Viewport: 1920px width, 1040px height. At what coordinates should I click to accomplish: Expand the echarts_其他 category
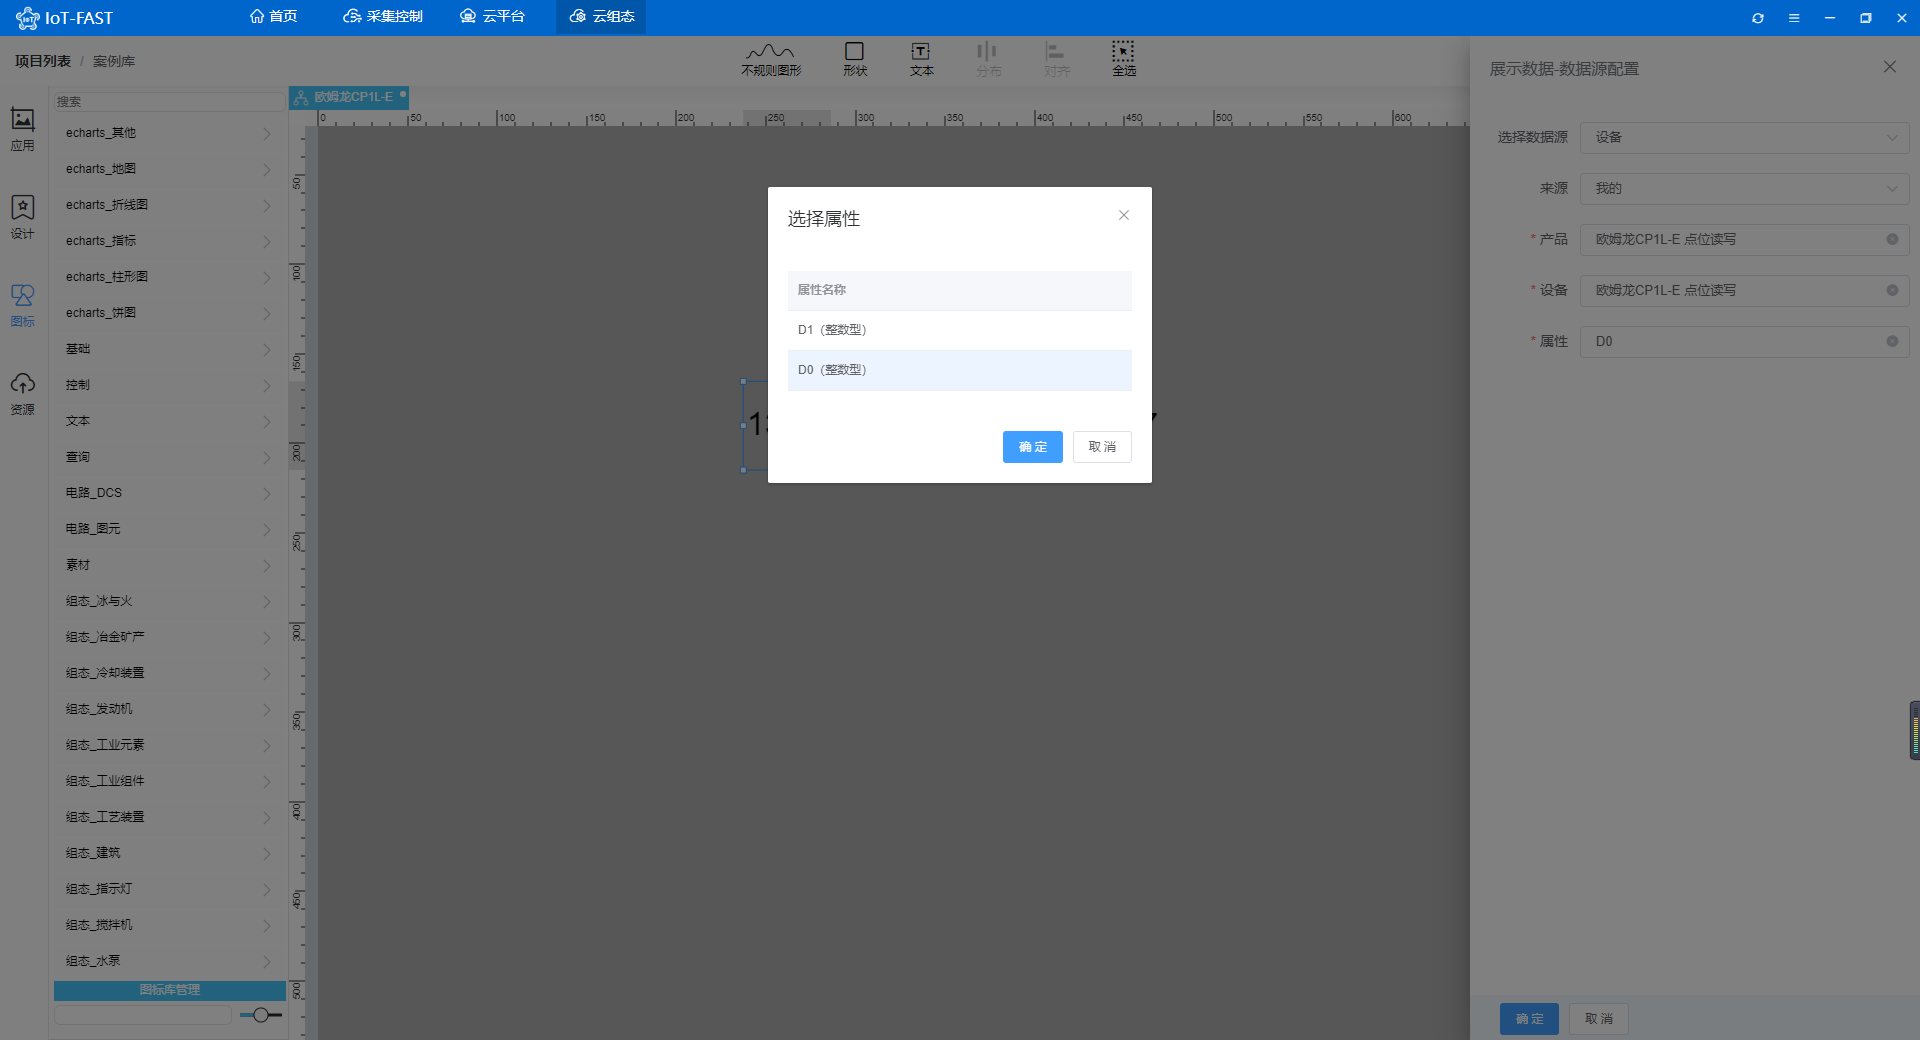(x=168, y=133)
